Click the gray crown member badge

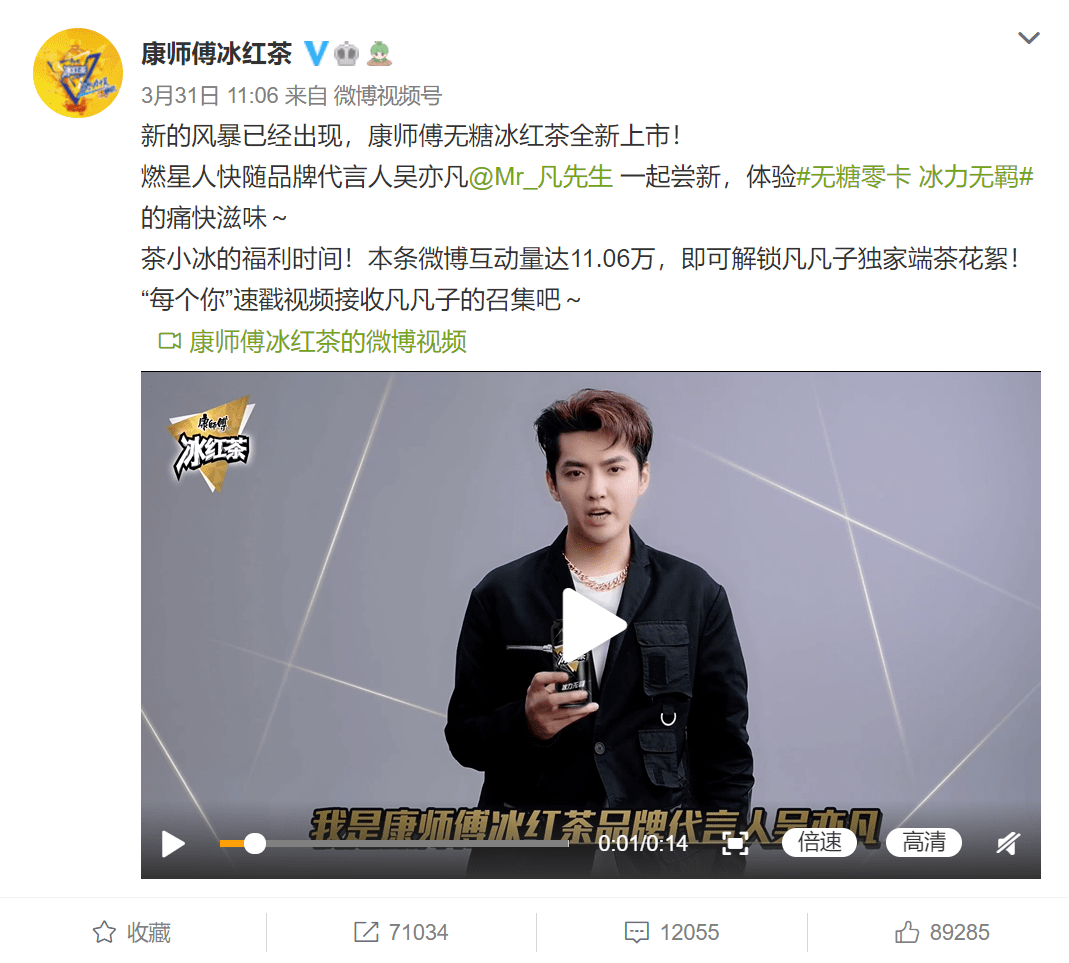coord(346,54)
